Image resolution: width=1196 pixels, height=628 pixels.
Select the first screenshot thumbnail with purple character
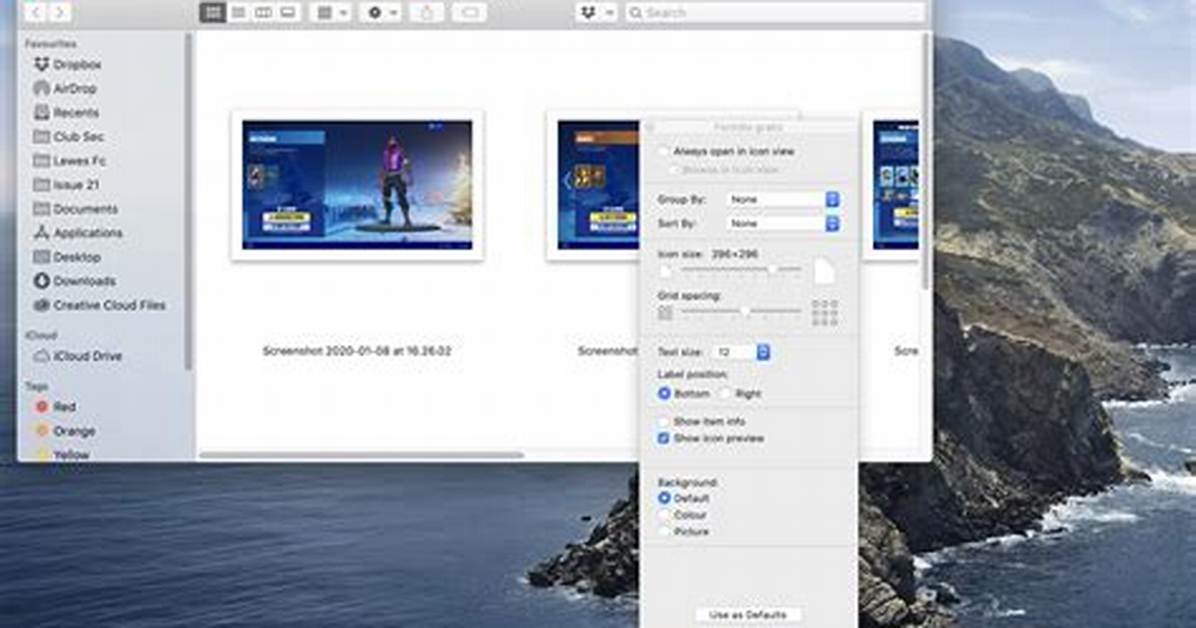coord(357,185)
